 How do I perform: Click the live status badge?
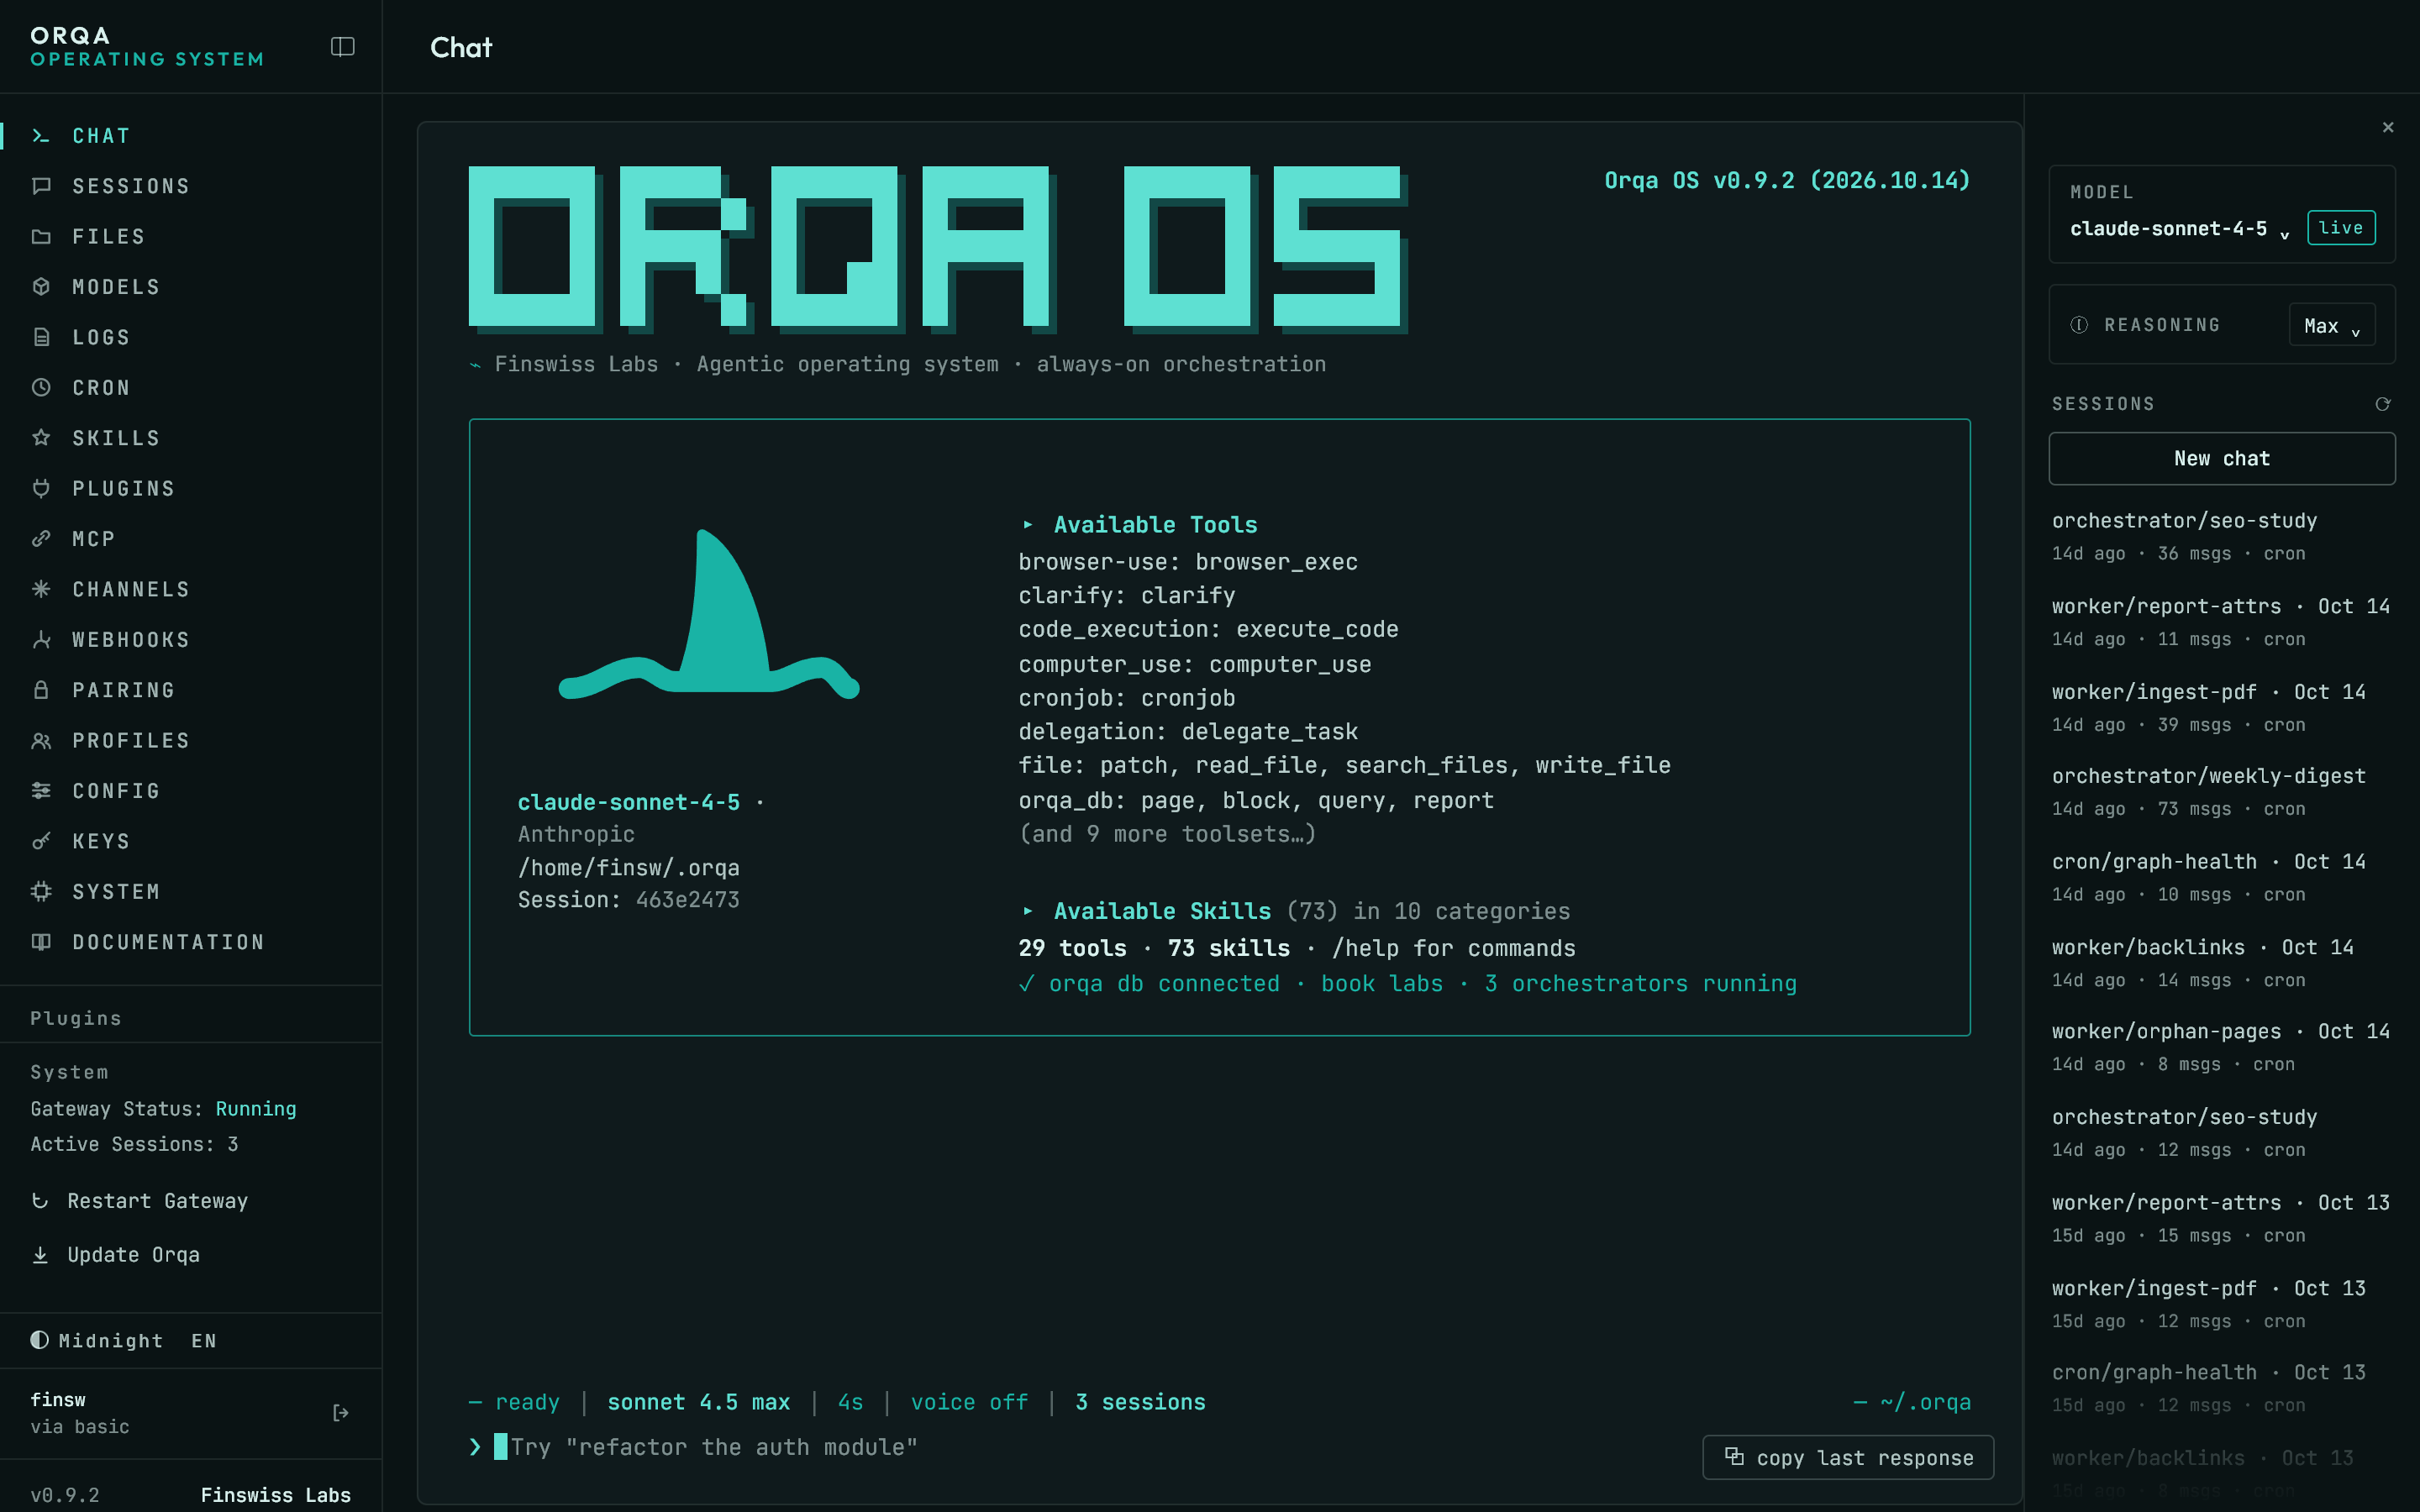click(2341, 228)
